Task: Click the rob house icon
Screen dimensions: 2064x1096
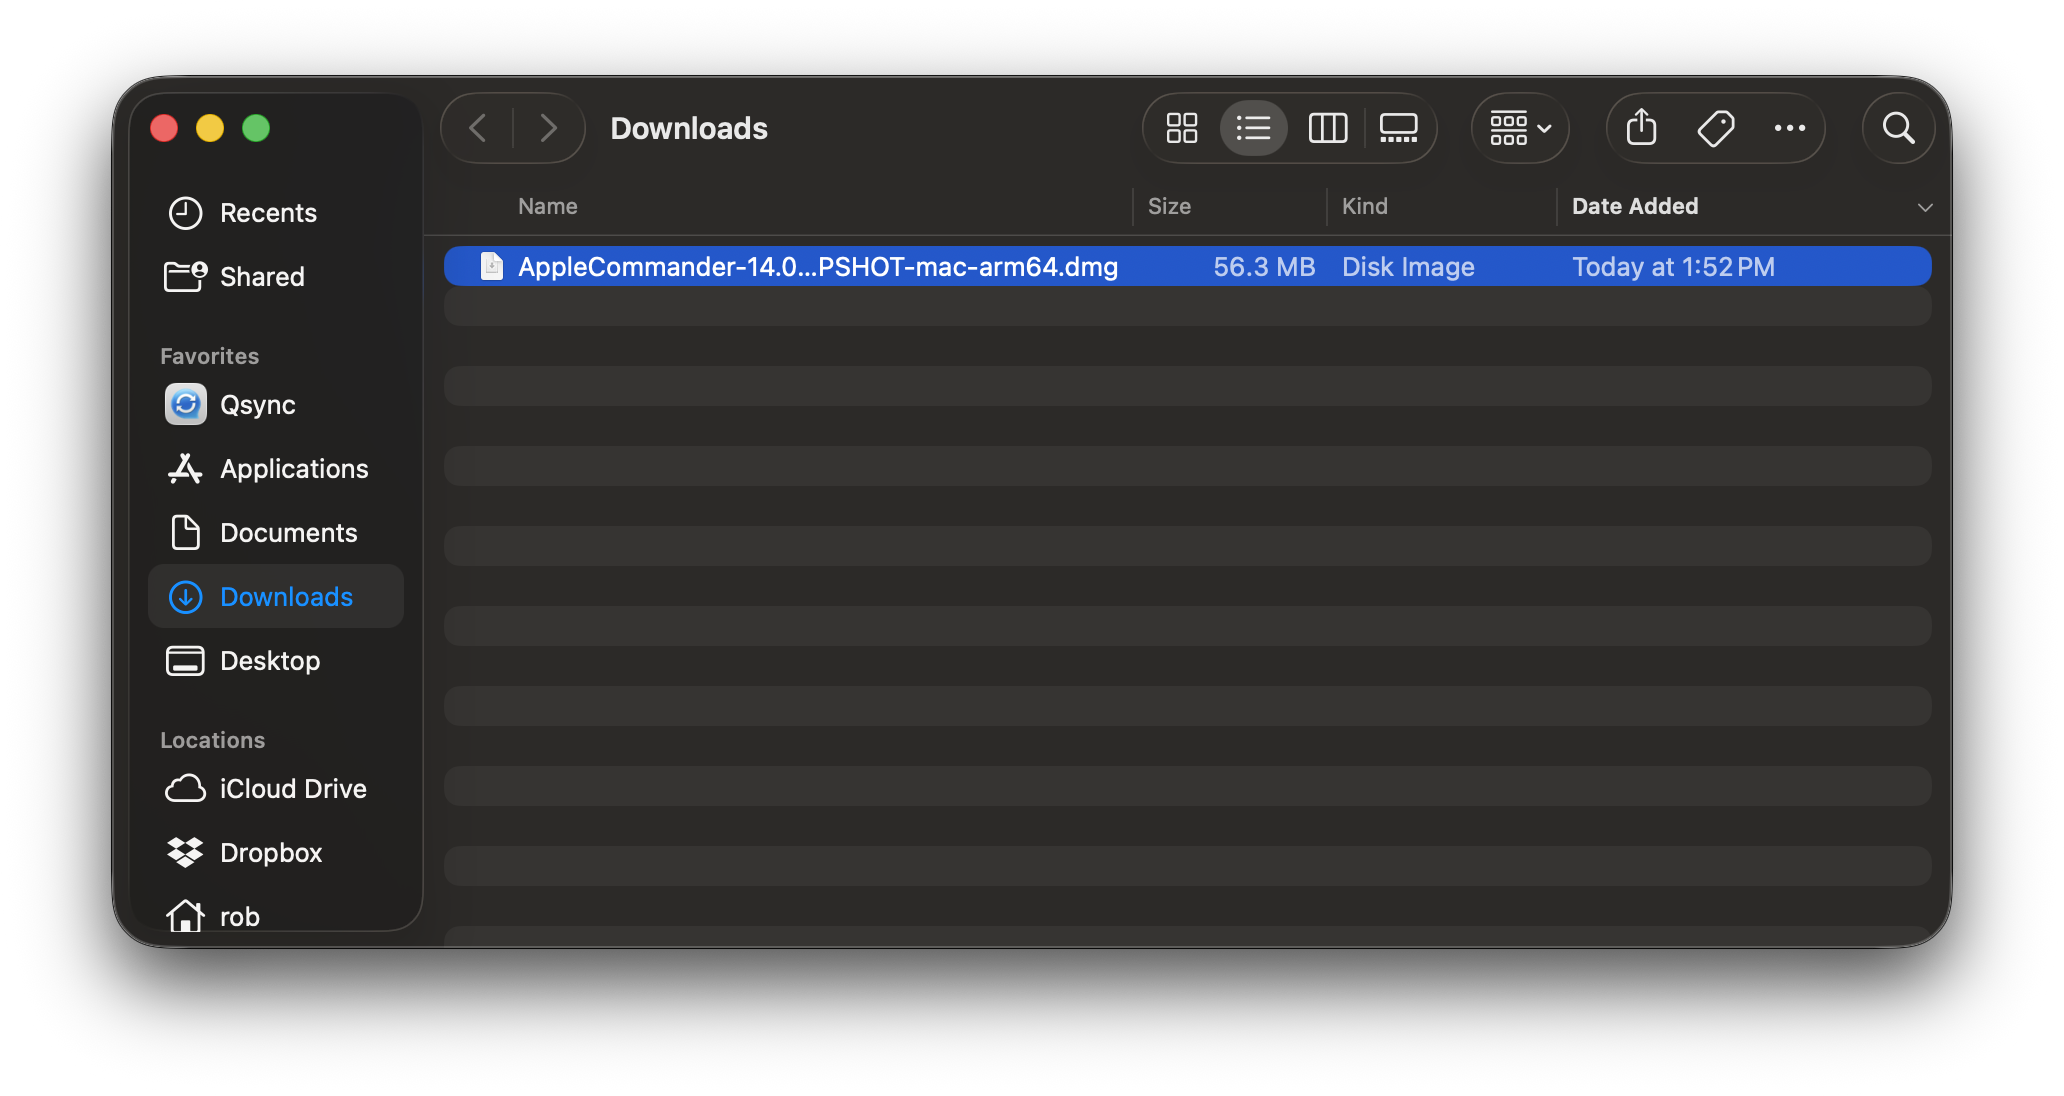Action: click(x=185, y=915)
